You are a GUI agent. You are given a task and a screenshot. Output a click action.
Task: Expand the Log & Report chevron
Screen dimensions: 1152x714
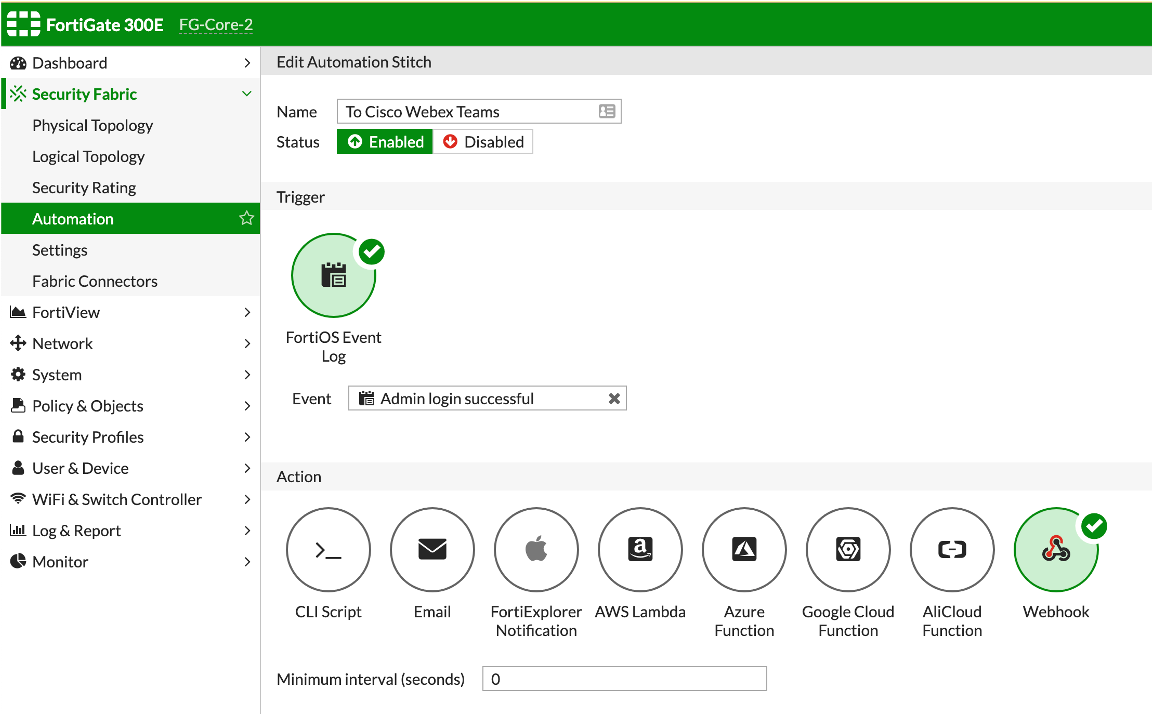[247, 530]
